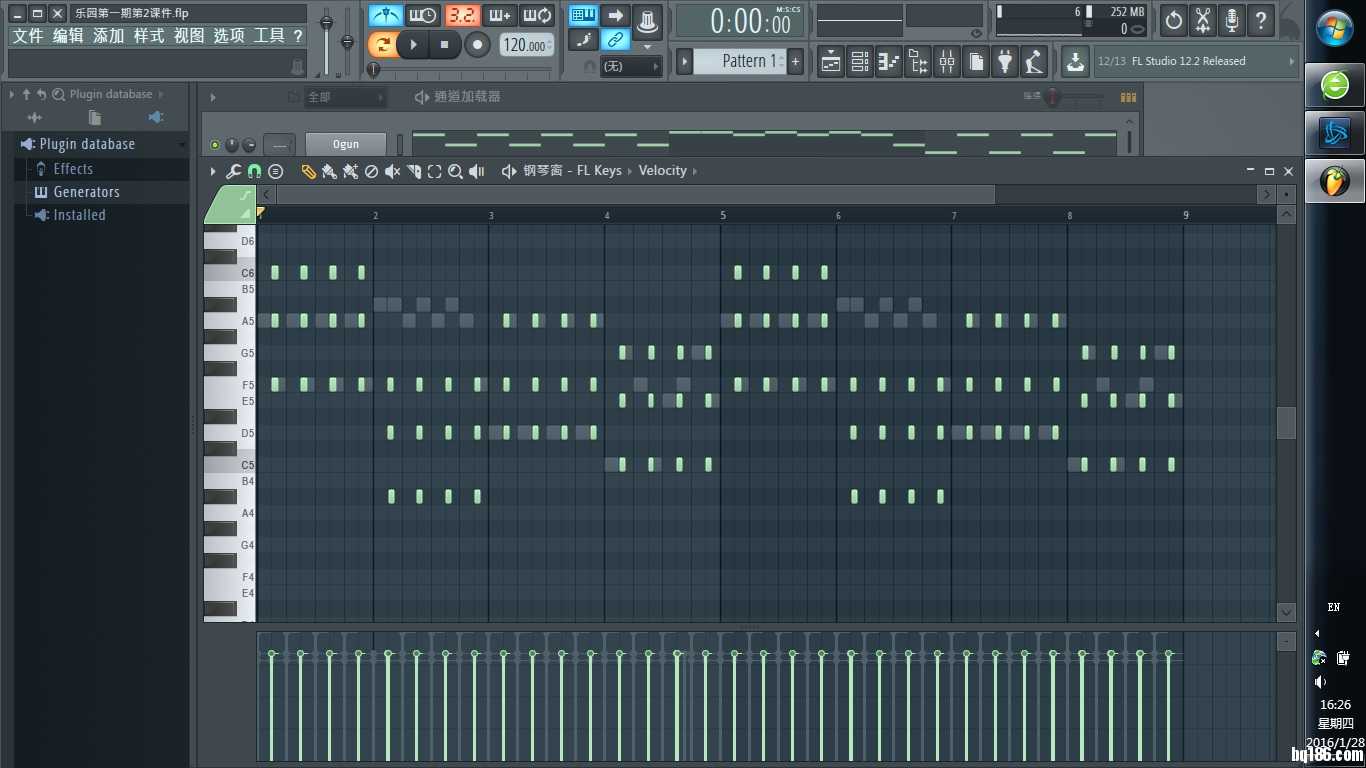Click the master volume slider knob
1366x768 pixels.
point(326,23)
